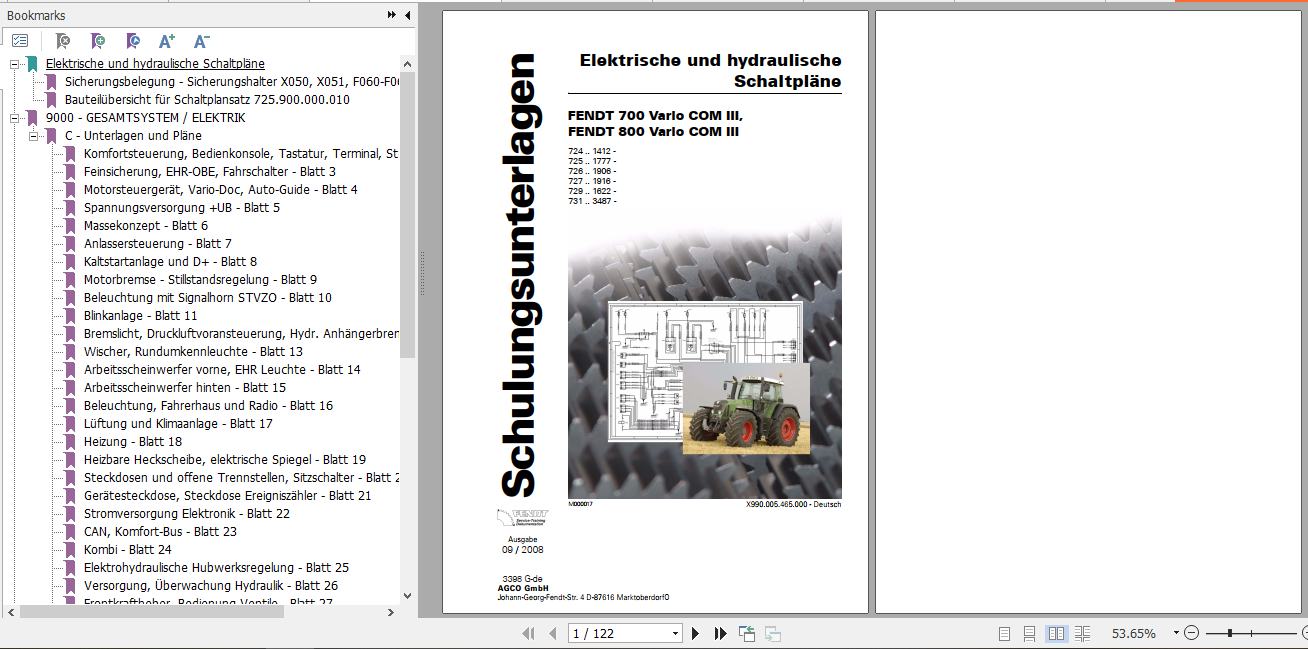Screen dimensions: 1308x649
Task: Select 'Gerätesteckdose, Steckdose Ereigniszähler - Blatt 21'
Action: coord(228,496)
